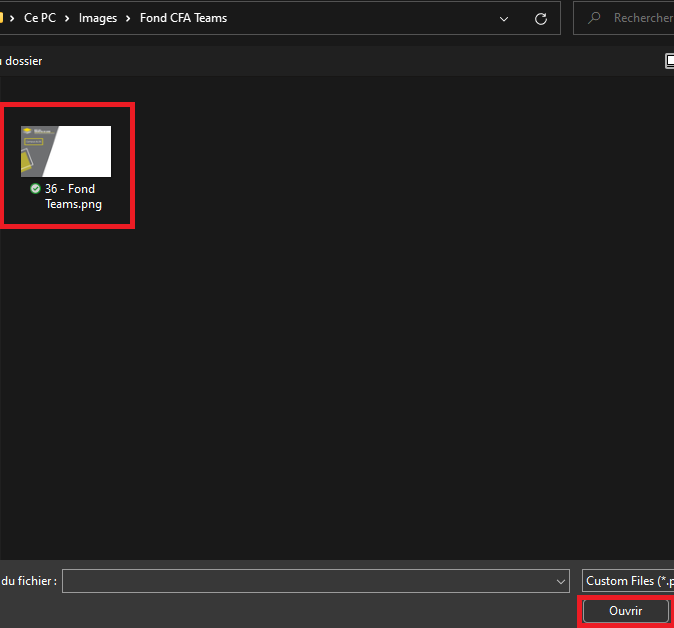Viewport: 674px width, 628px height.
Task: Click the 36 - Fond Teams.png filename label
Action: (72, 196)
